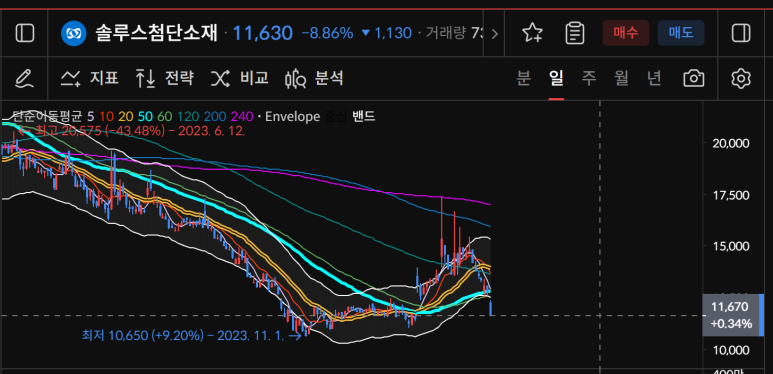Open 지표 indicators menu
773x374 pixels.
pos(90,78)
